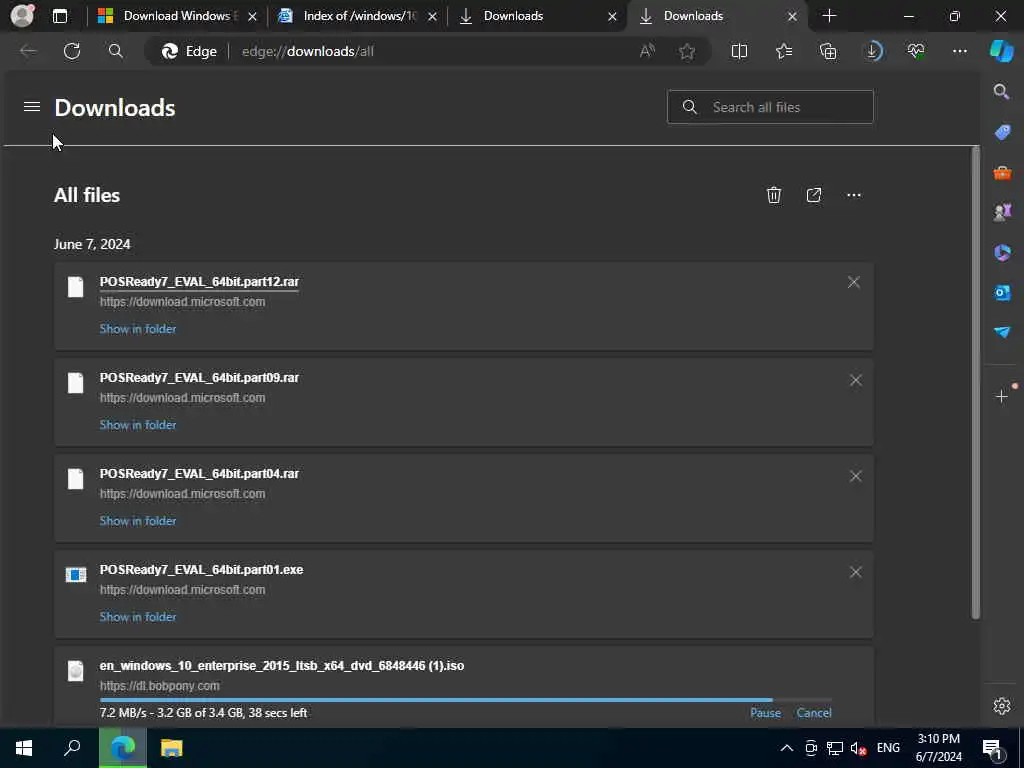Remove part09.rar from downloads list
The width and height of the screenshot is (1024, 768).
tap(856, 380)
